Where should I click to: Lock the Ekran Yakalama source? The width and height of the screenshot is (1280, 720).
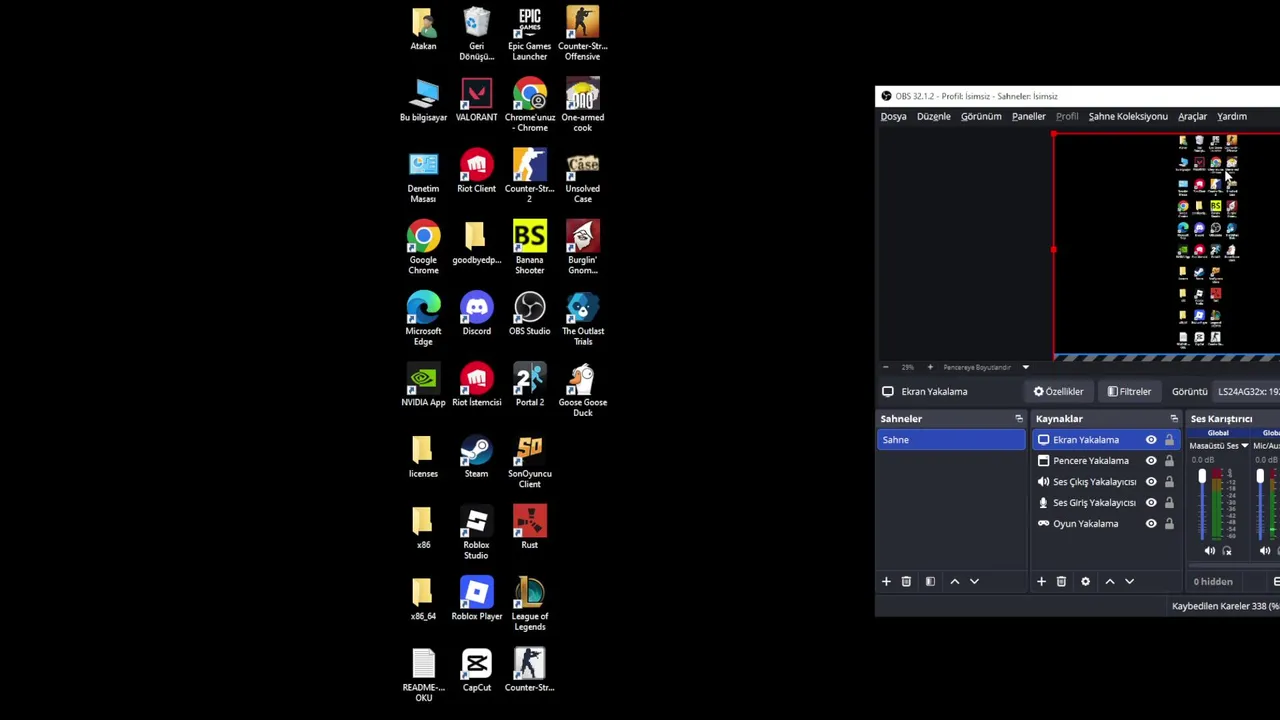tap(1169, 440)
